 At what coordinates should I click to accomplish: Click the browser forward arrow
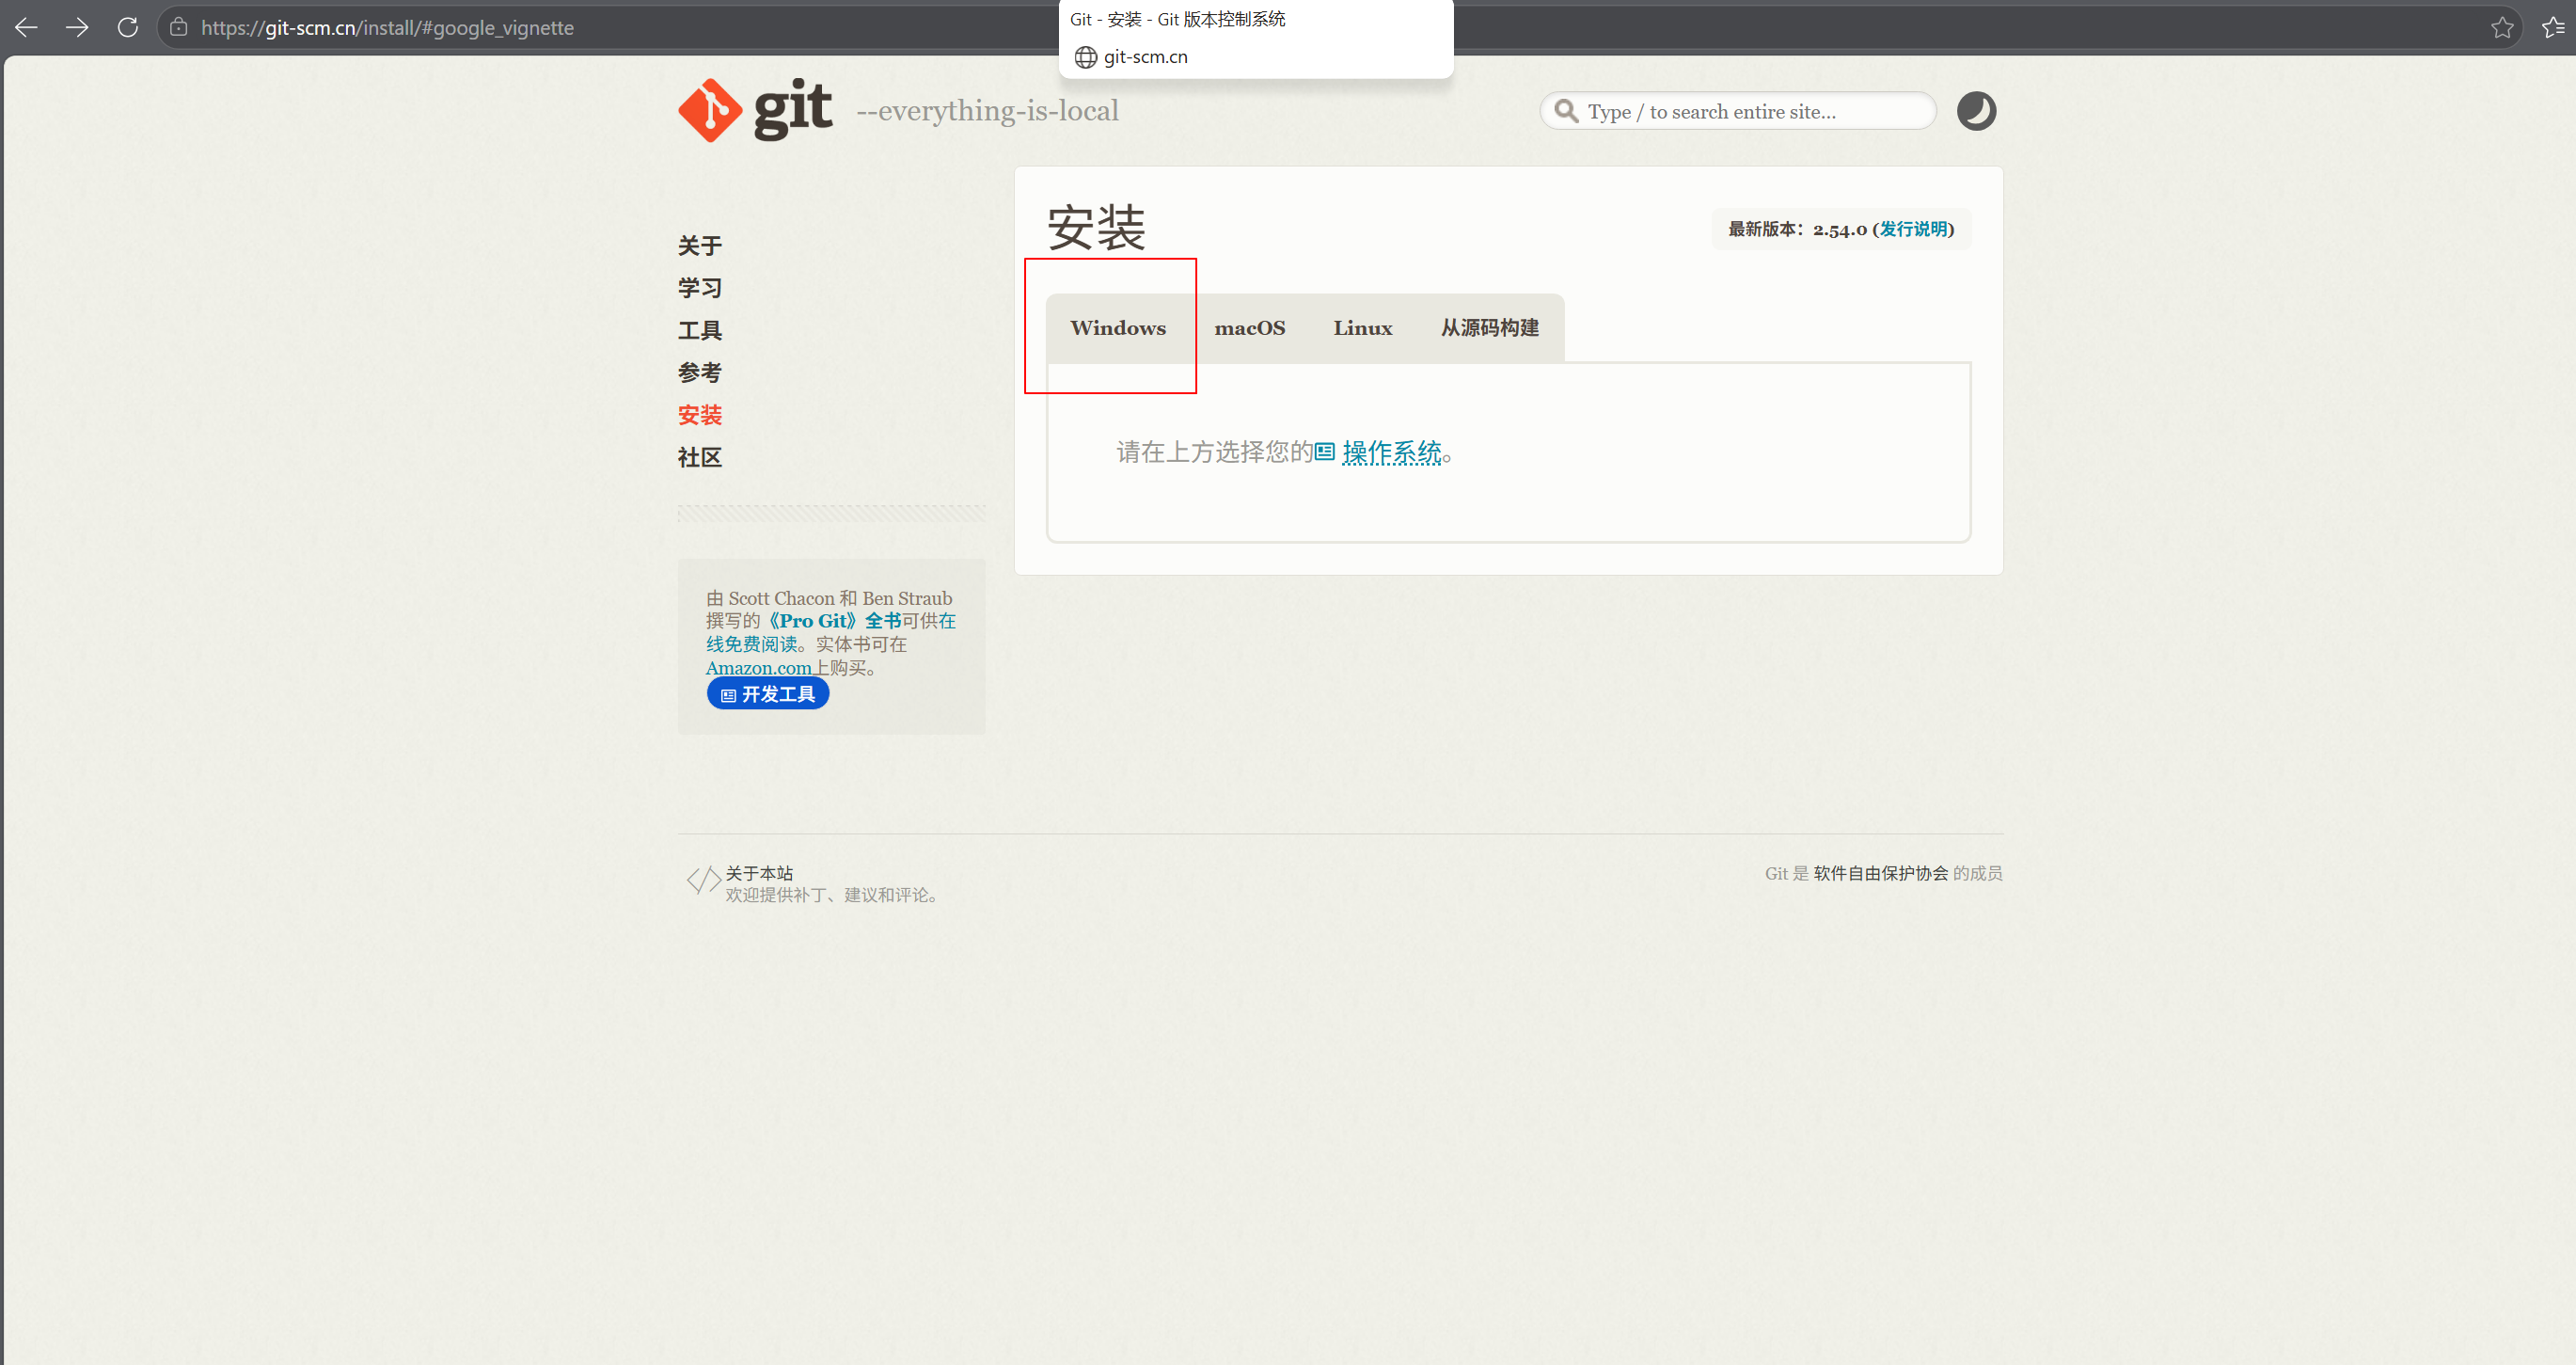click(x=77, y=28)
